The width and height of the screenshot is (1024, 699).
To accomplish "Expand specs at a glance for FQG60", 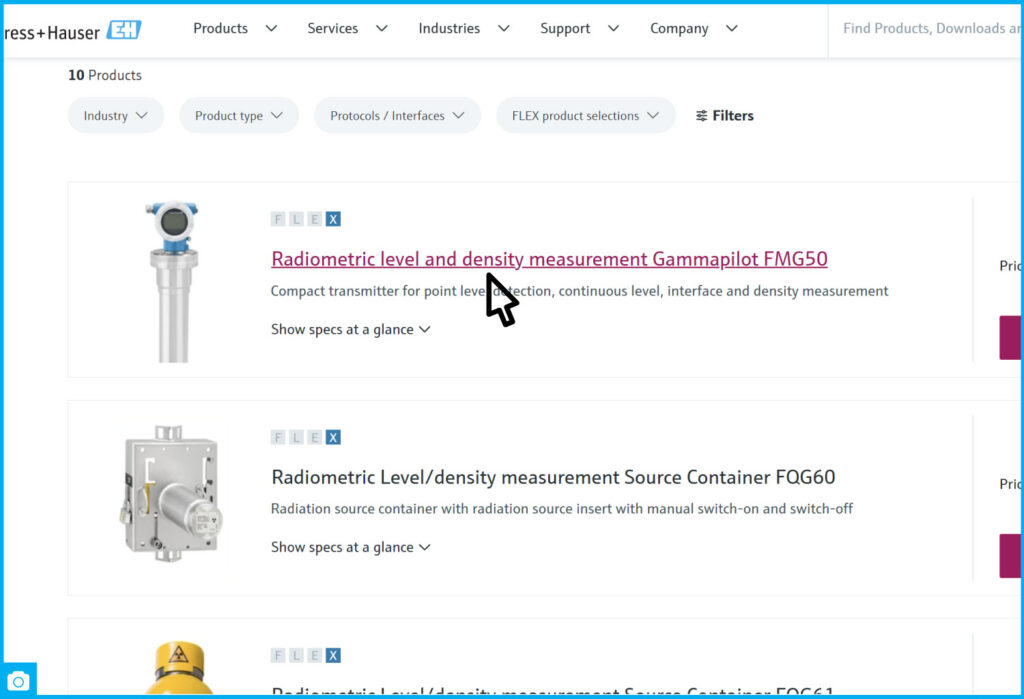I will pyautogui.click(x=350, y=547).
